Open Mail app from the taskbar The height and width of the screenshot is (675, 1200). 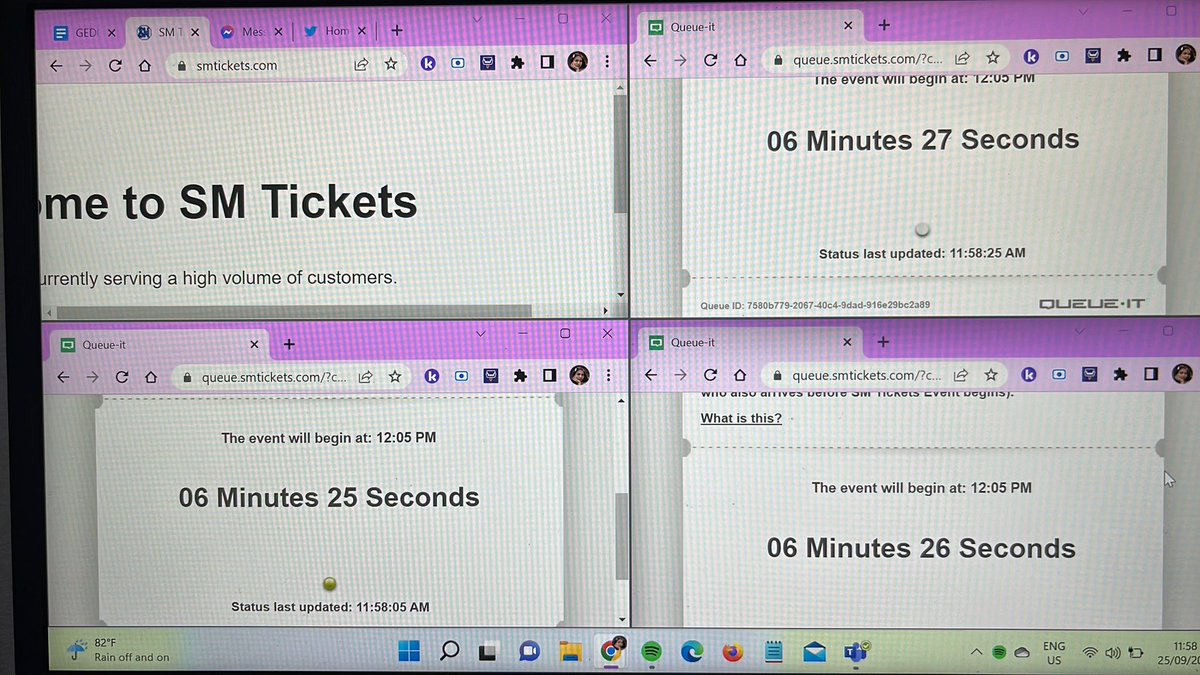tap(814, 653)
